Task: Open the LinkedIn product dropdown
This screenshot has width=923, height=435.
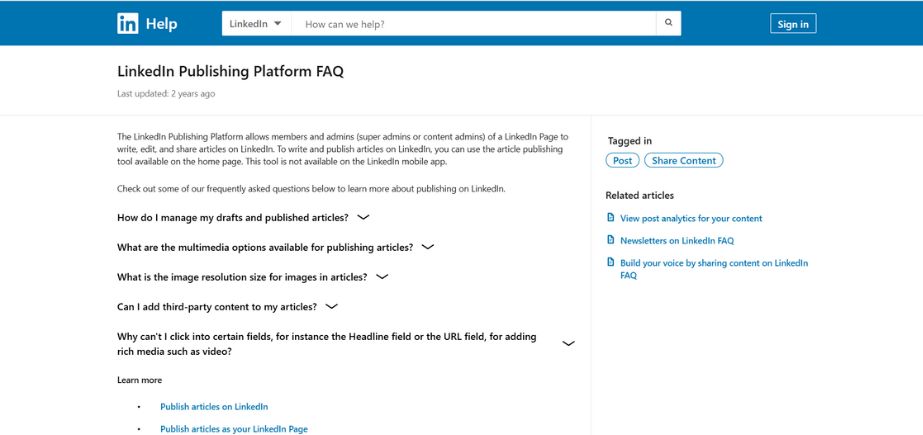Action: [256, 24]
